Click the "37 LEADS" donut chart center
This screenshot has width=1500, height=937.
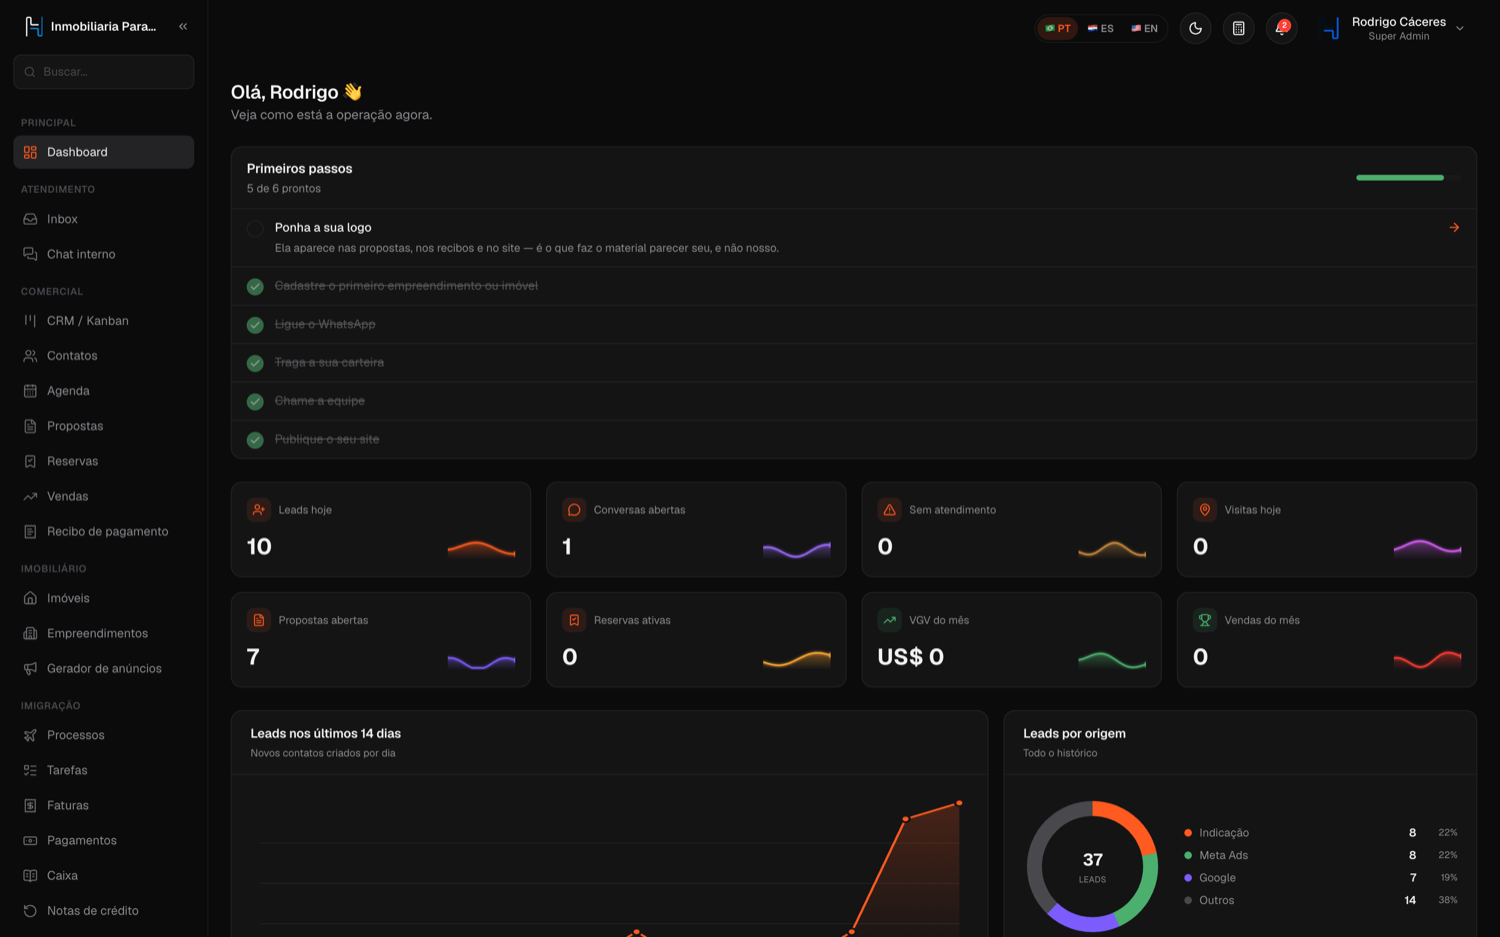pyautogui.click(x=1092, y=866)
